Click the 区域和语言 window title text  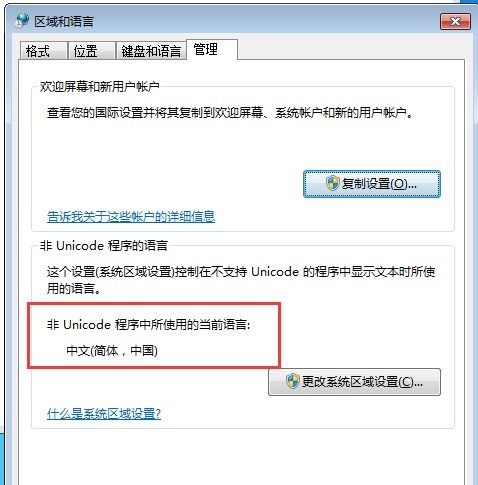click(x=64, y=21)
